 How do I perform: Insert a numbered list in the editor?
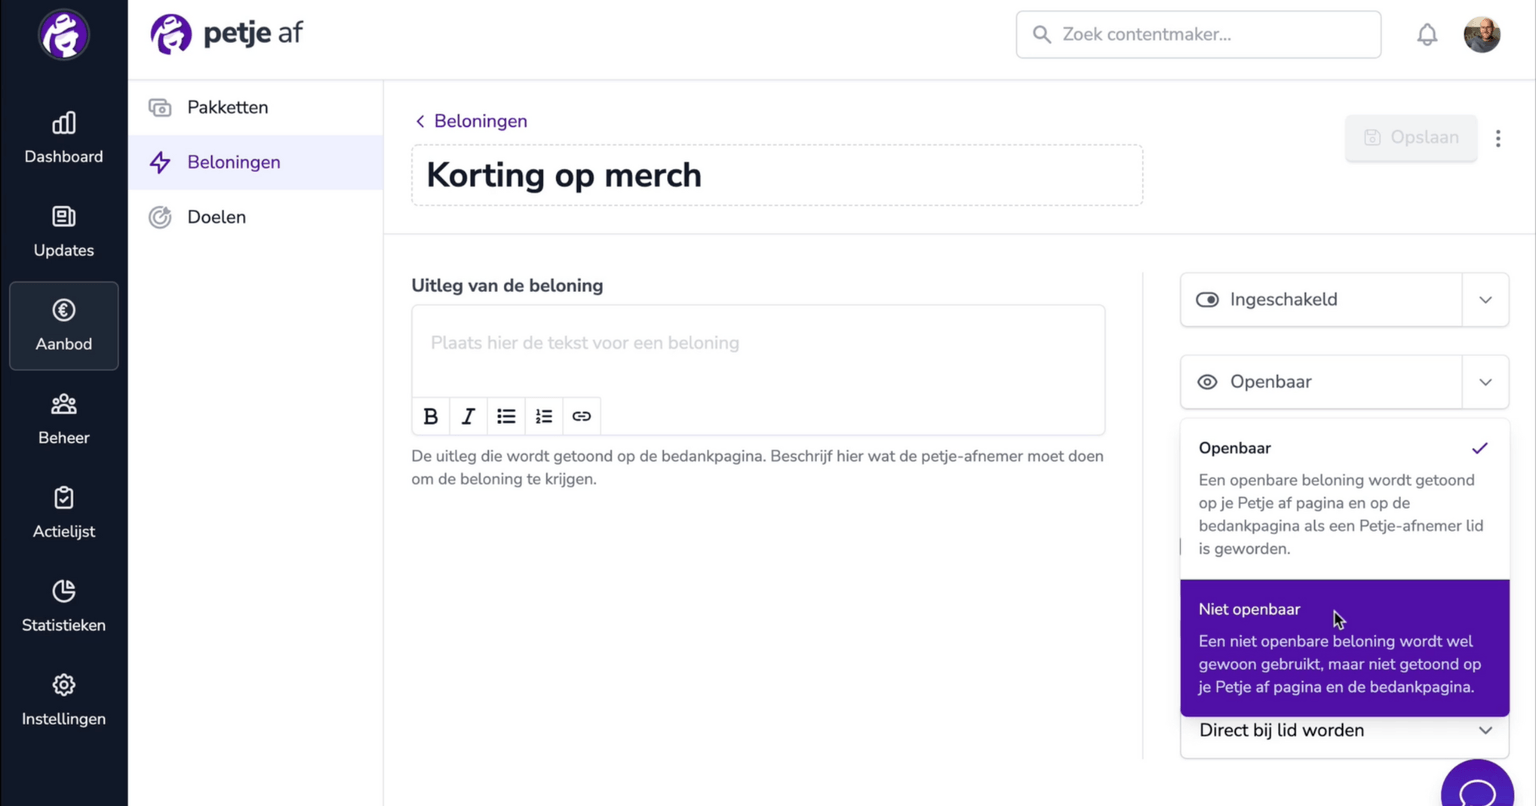[x=544, y=416]
